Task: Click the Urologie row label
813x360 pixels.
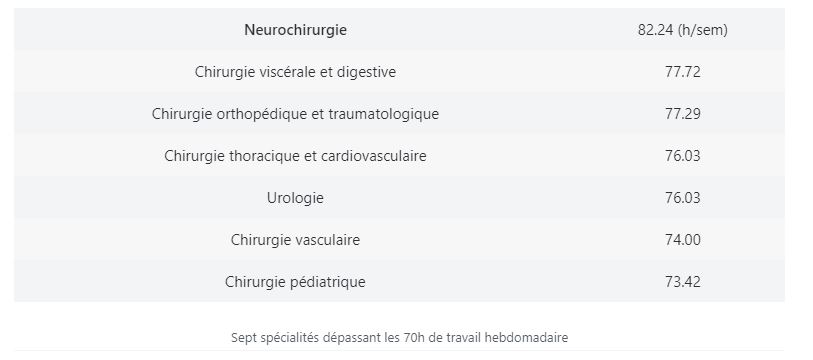Action: click(295, 198)
